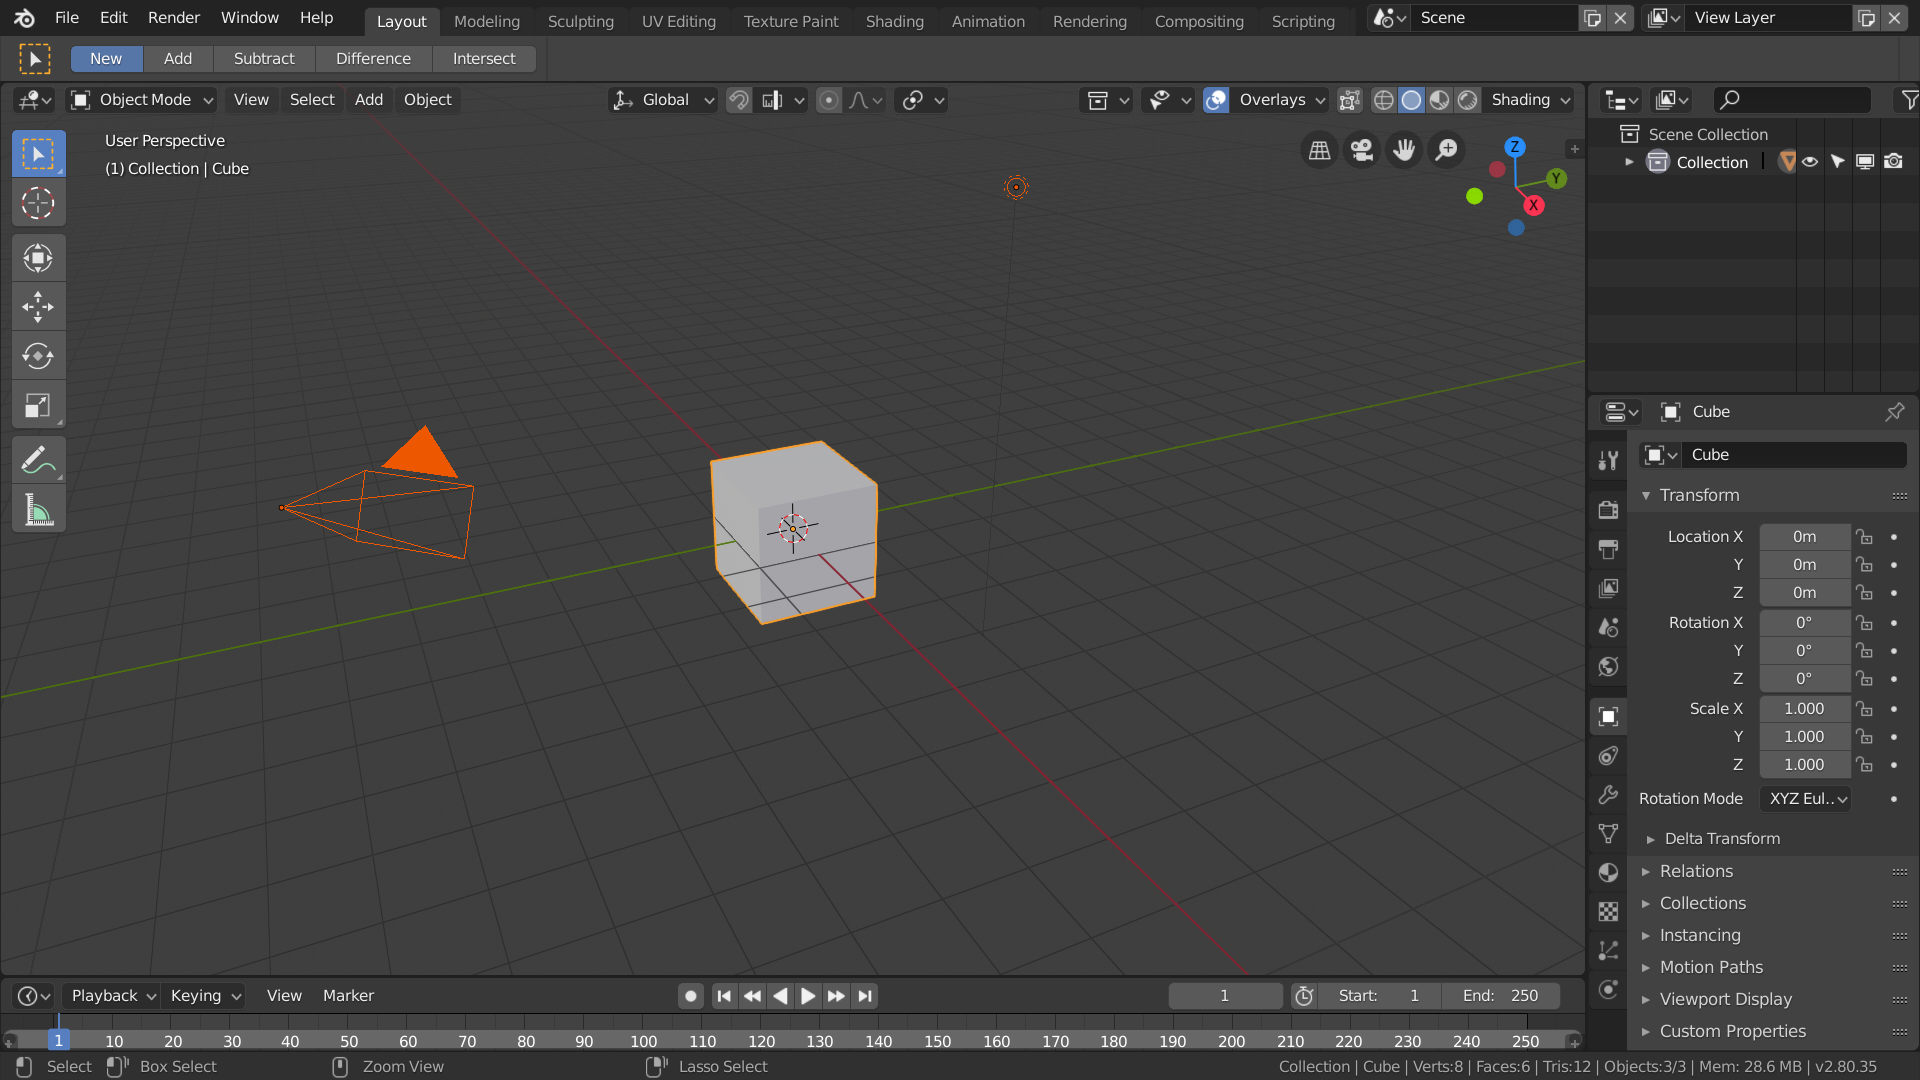Choose the Transform tool

[38, 258]
